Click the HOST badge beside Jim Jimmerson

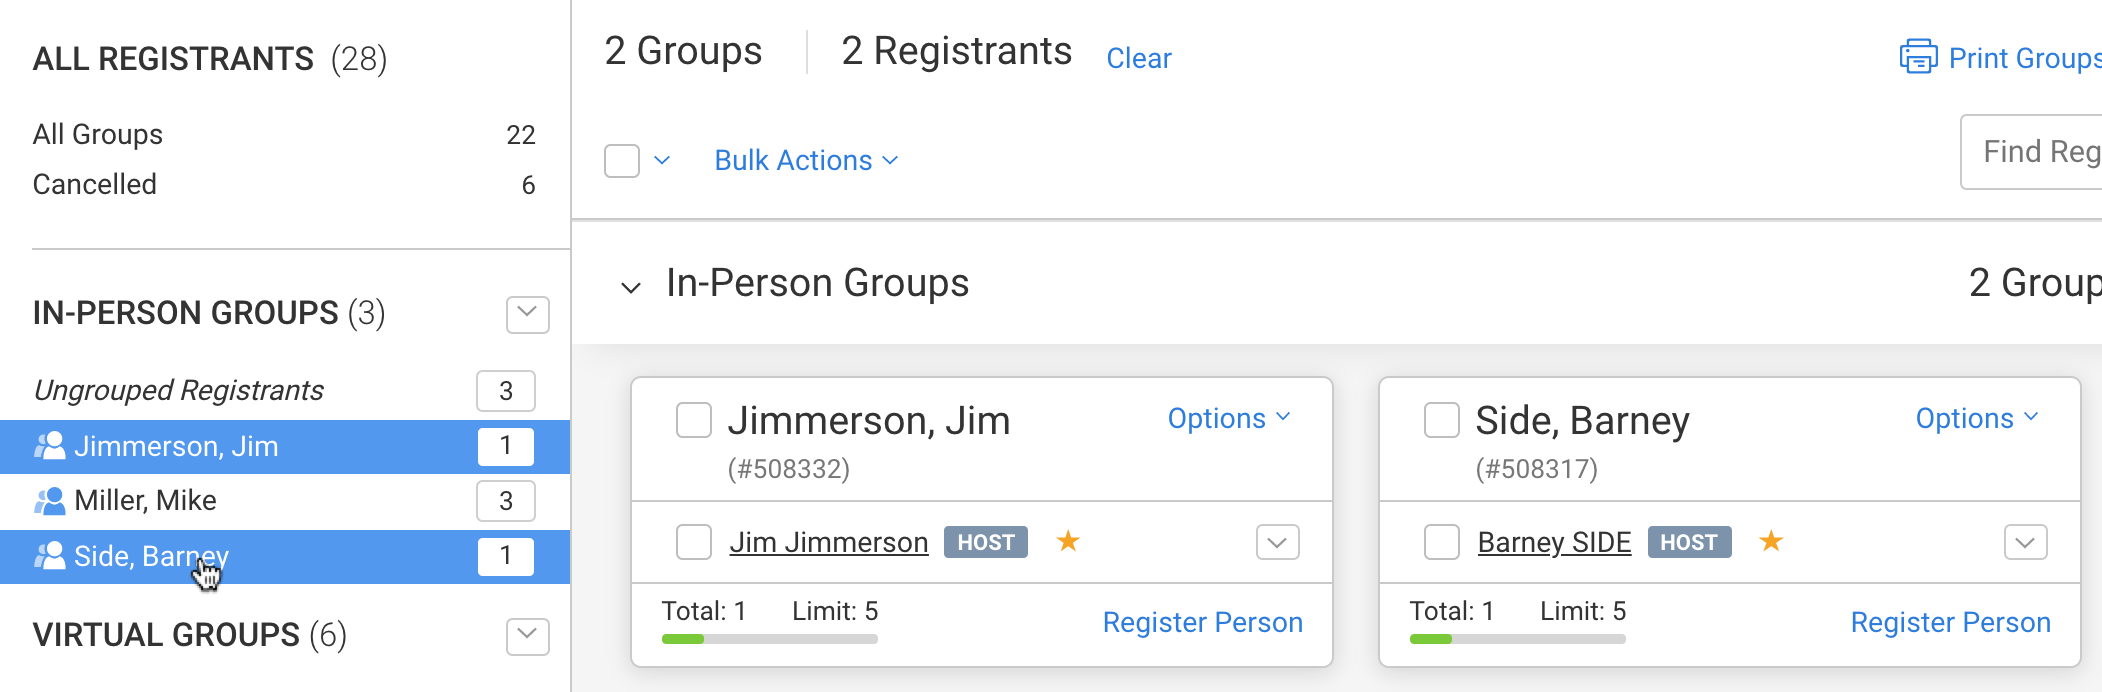coord(985,542)
